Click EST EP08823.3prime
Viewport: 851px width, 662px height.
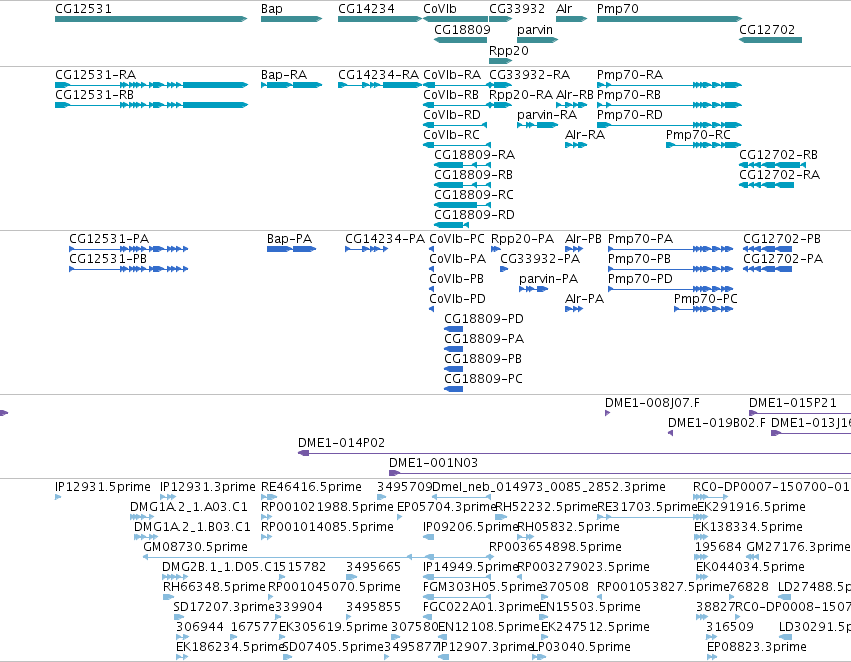click(712, 657)
